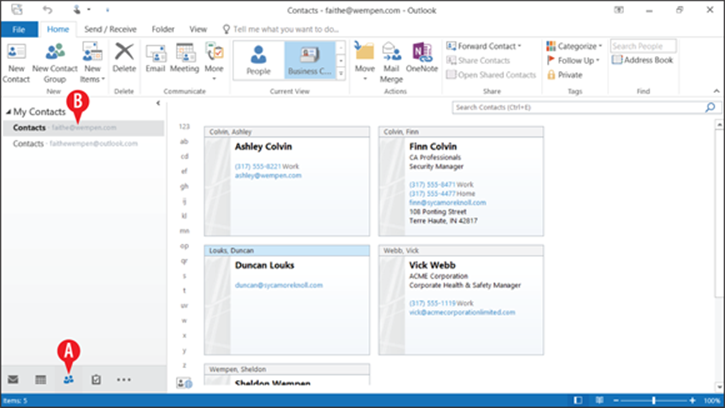Open the Categorize dropdown

[574, 46]
